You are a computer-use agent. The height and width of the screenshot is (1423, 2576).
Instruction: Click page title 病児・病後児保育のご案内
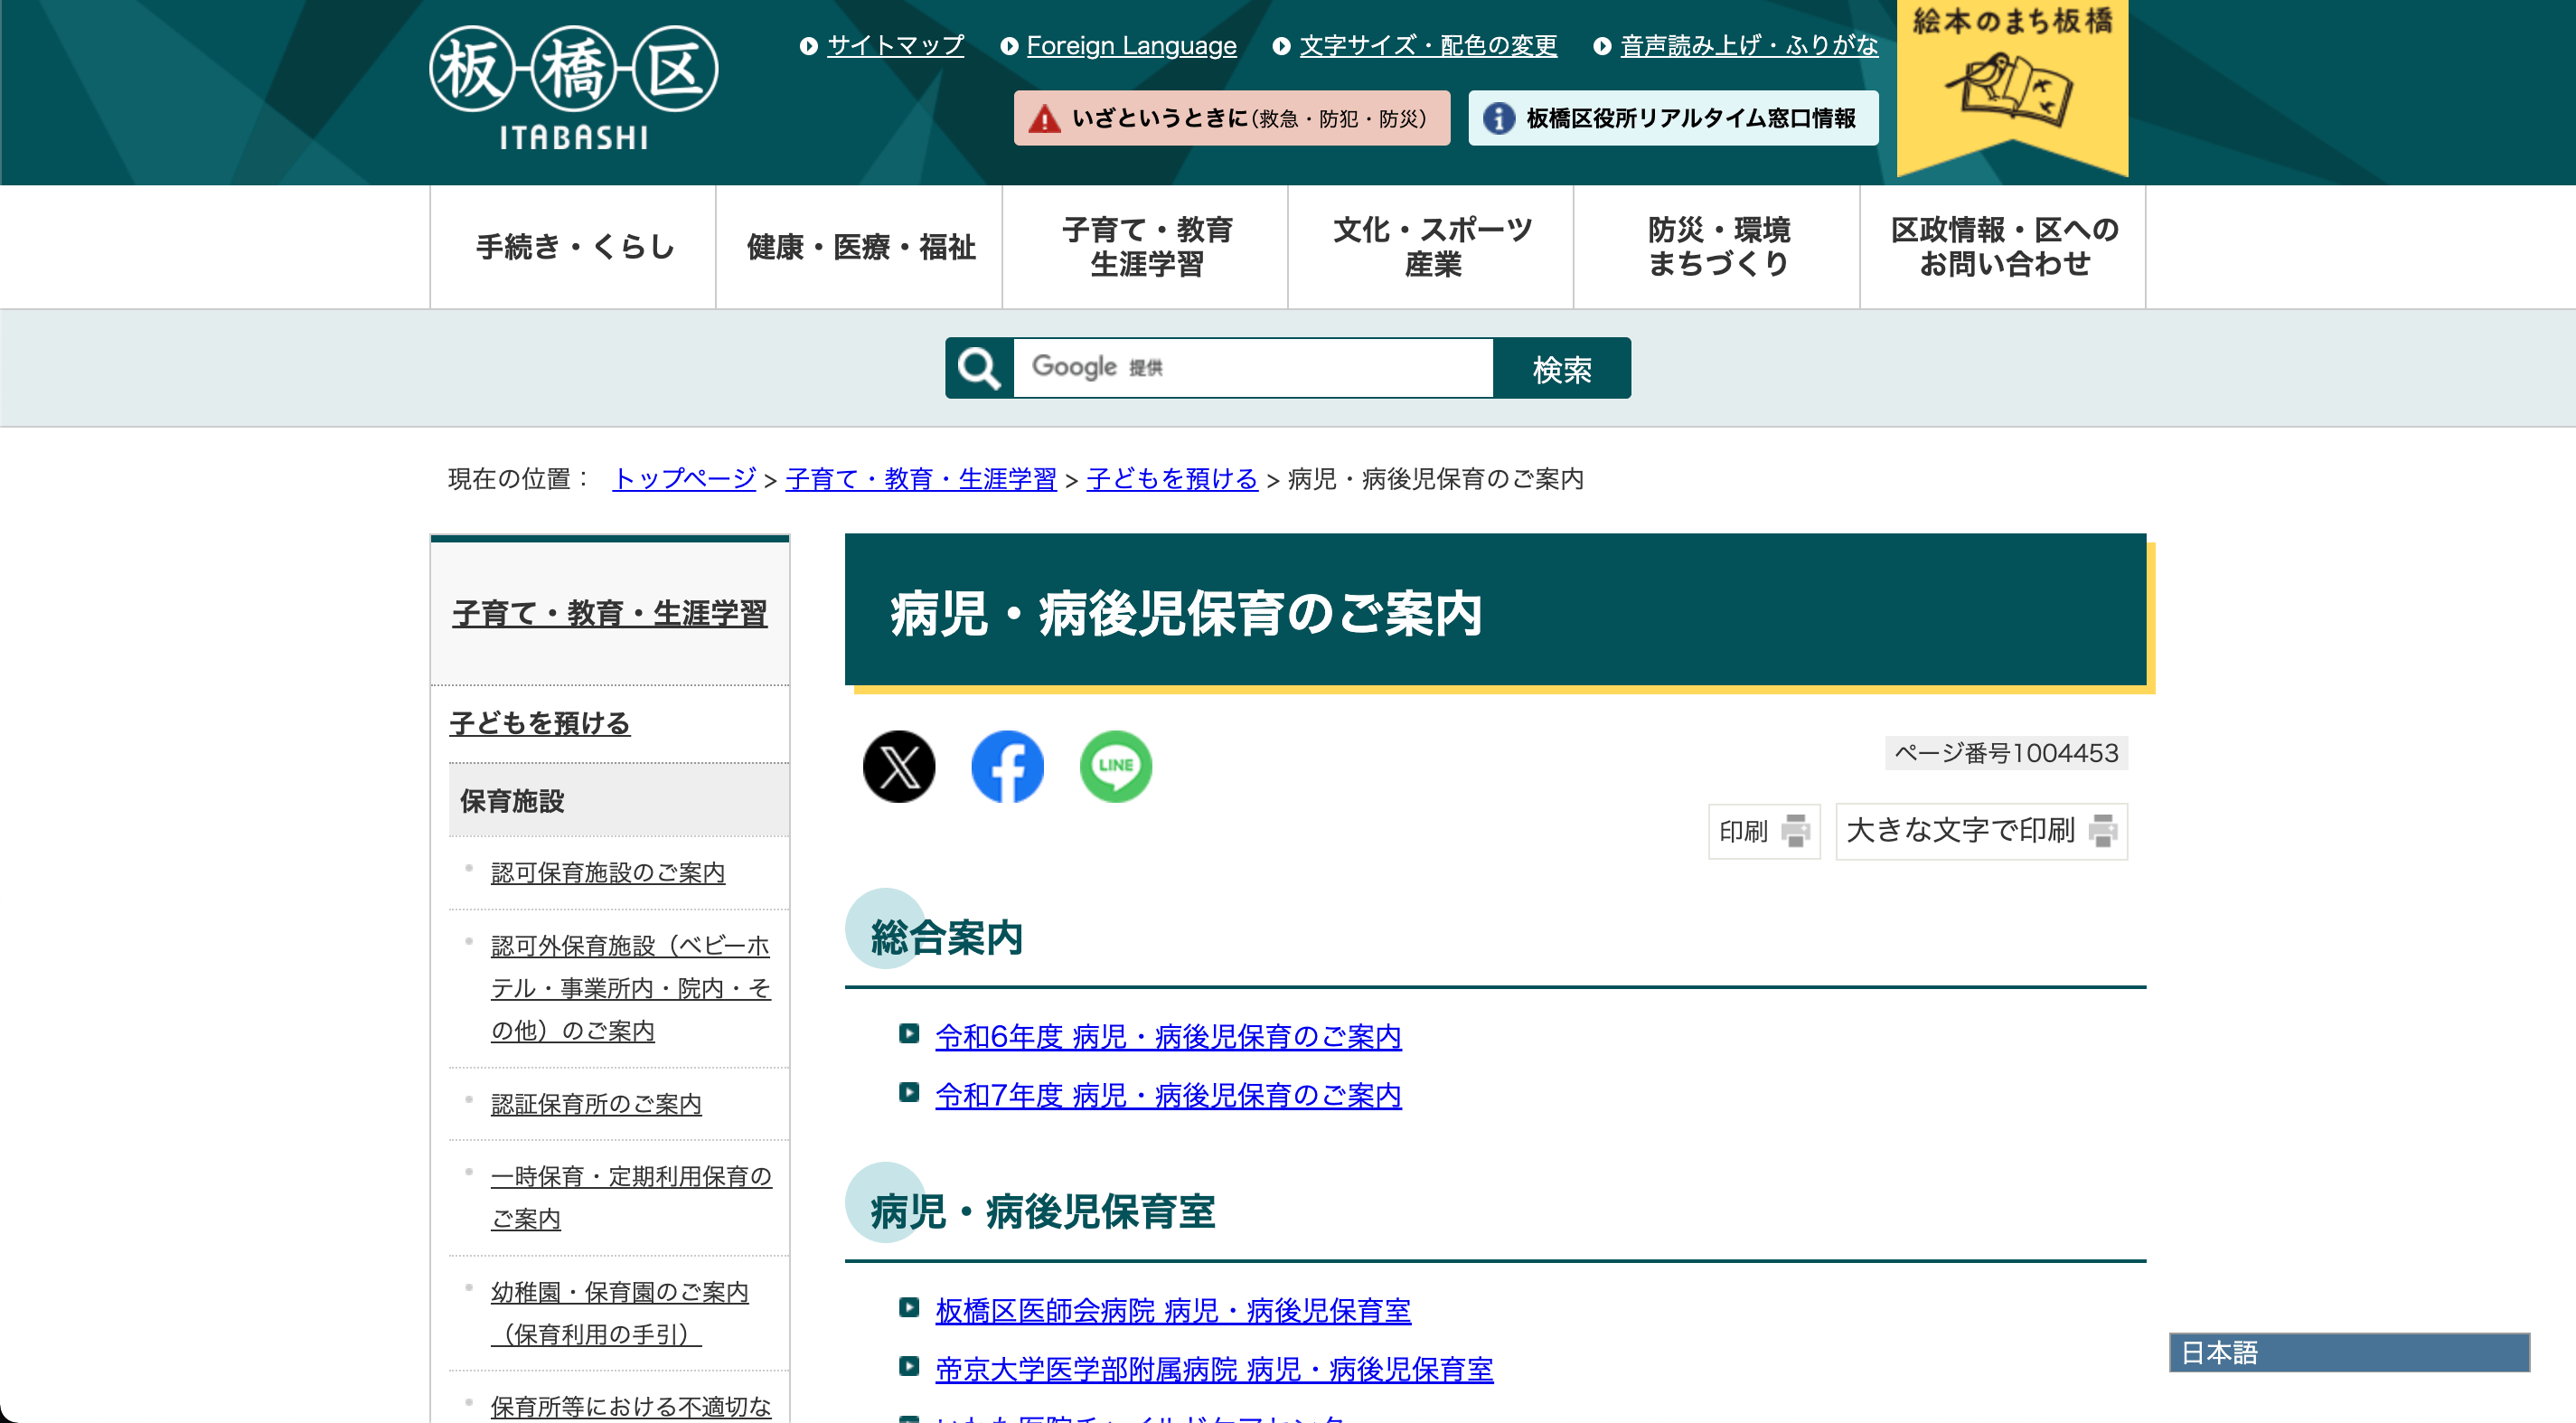pos(1185,613)
